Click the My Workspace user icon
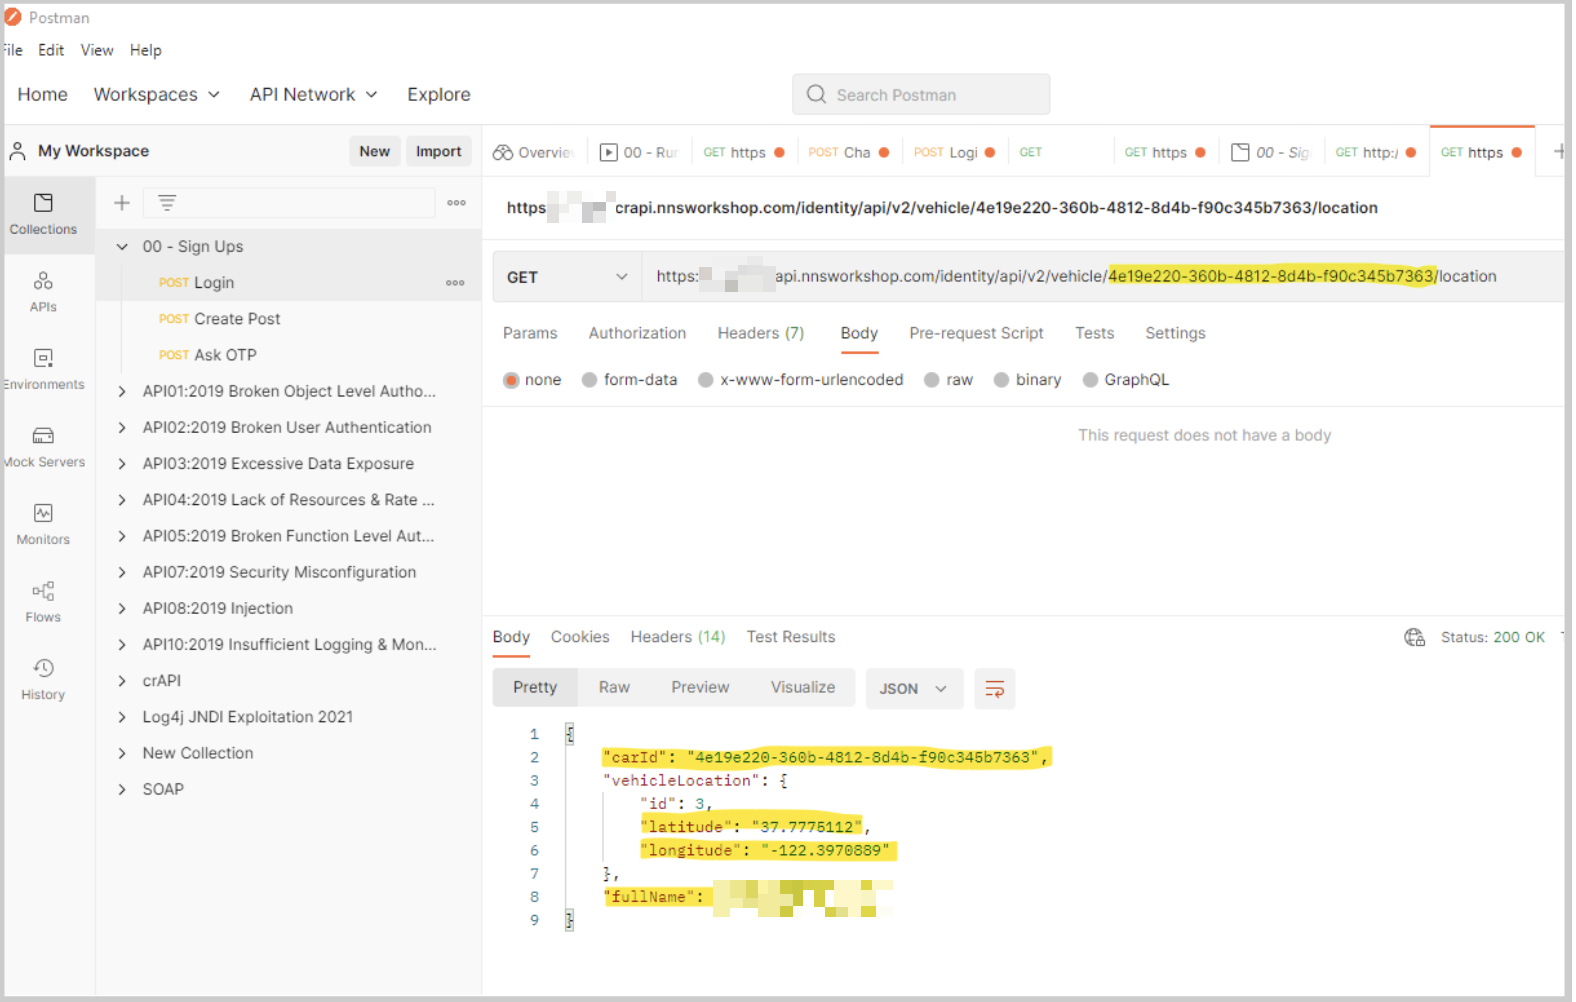1576x1002 pixels. coord(18,151)
